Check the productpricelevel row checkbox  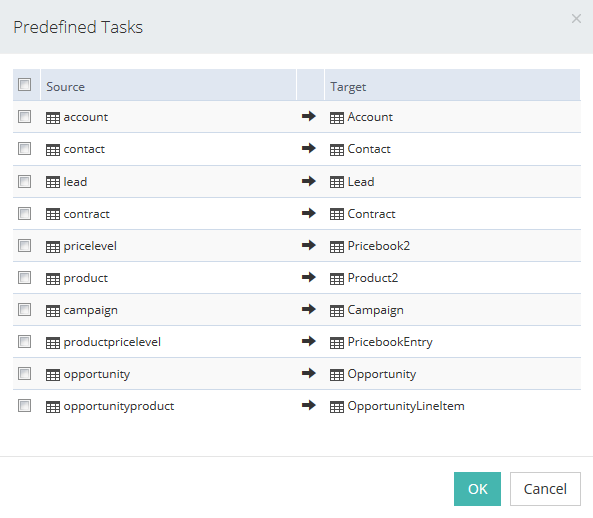25,342
